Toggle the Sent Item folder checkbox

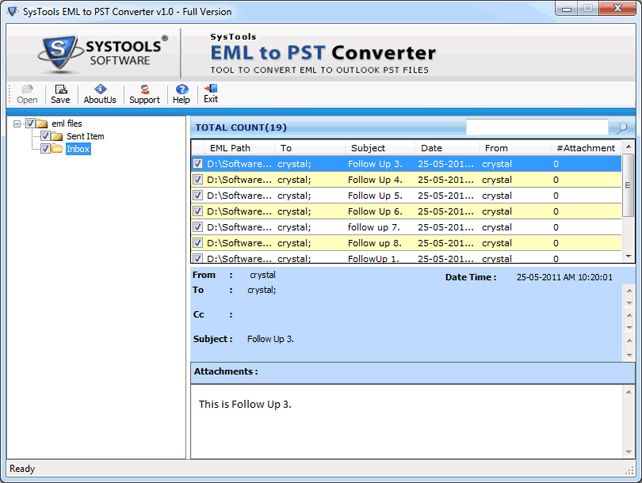pos(45,136)
